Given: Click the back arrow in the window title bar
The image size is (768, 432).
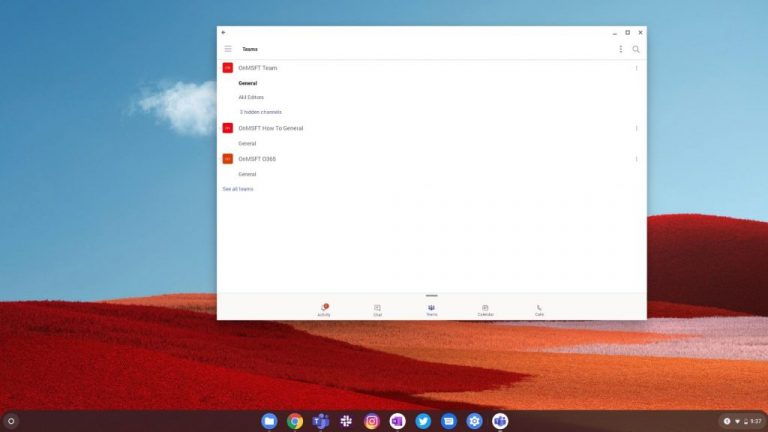Looking at the screenshot, I should 223,32.
